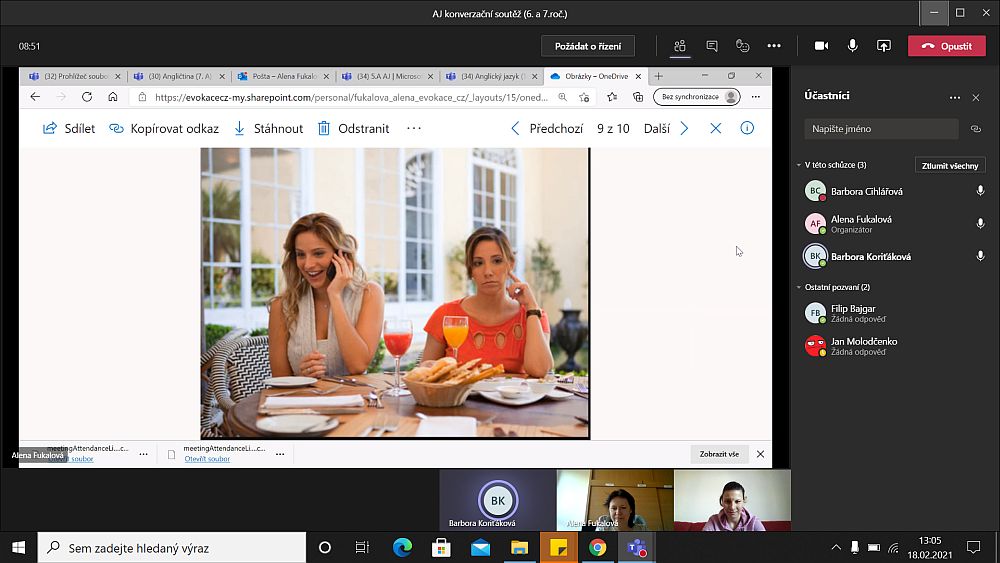1000x563 pixels.
Task: Click the share screen icon
Action: [x=884, y=46]
